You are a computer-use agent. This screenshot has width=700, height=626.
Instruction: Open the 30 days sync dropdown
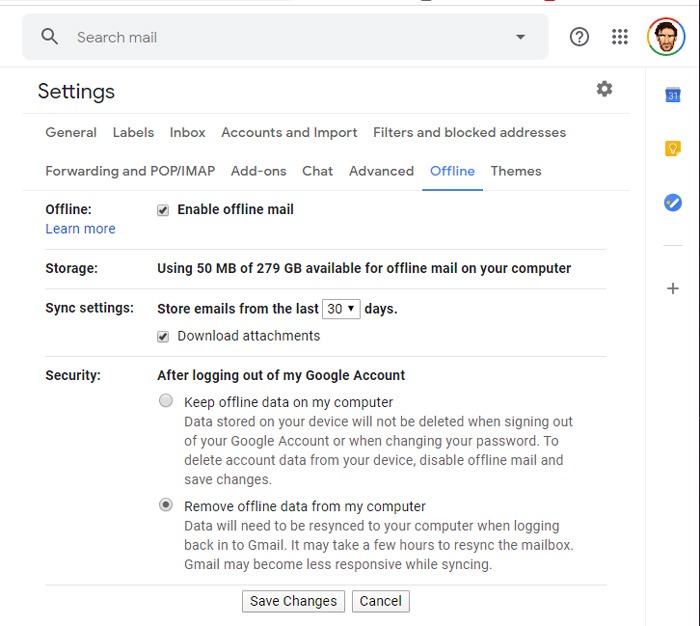(x=341, y=309)
